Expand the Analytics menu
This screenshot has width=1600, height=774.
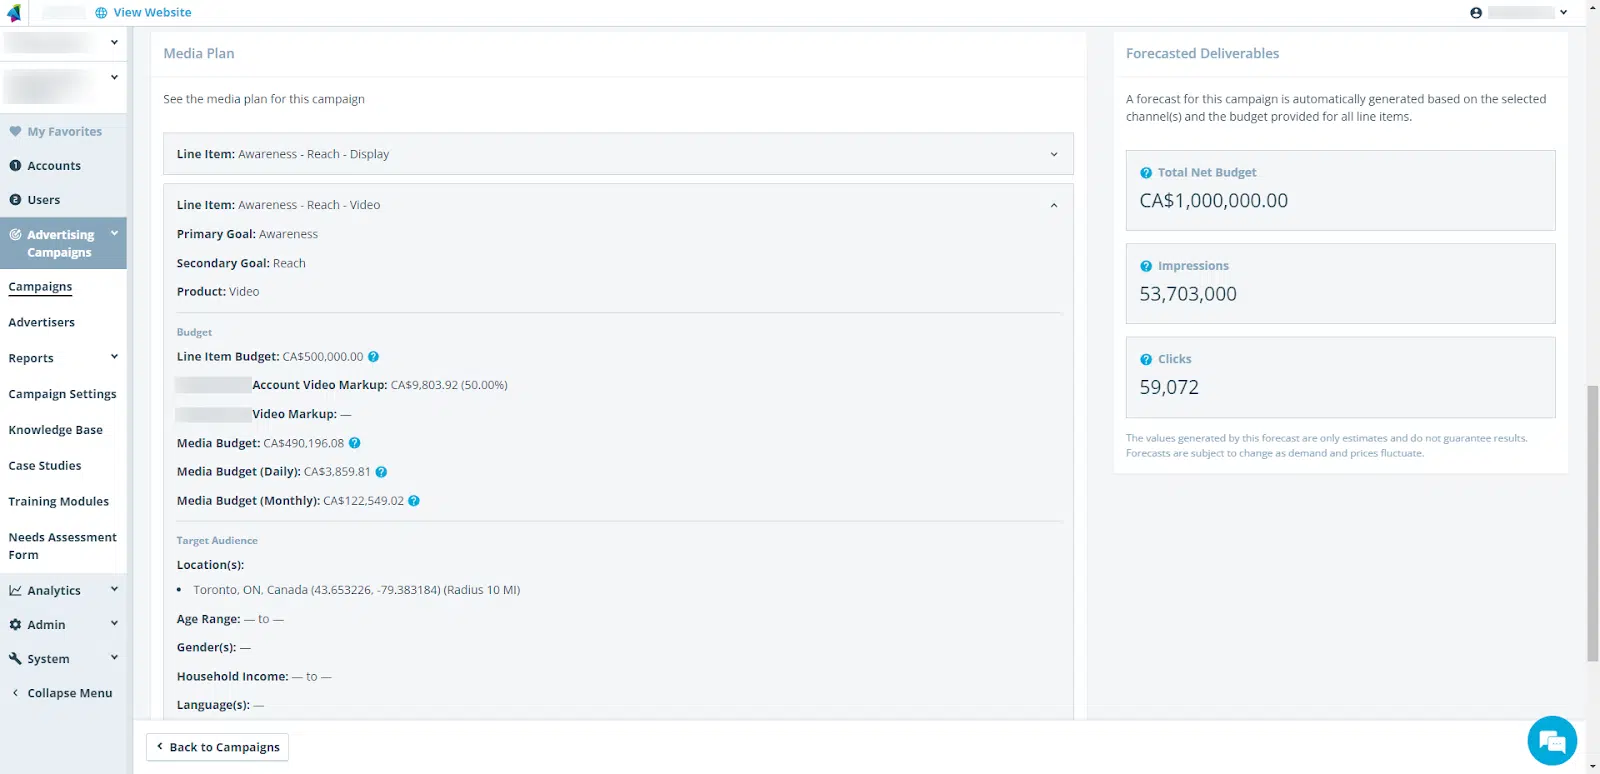(114, 590)
